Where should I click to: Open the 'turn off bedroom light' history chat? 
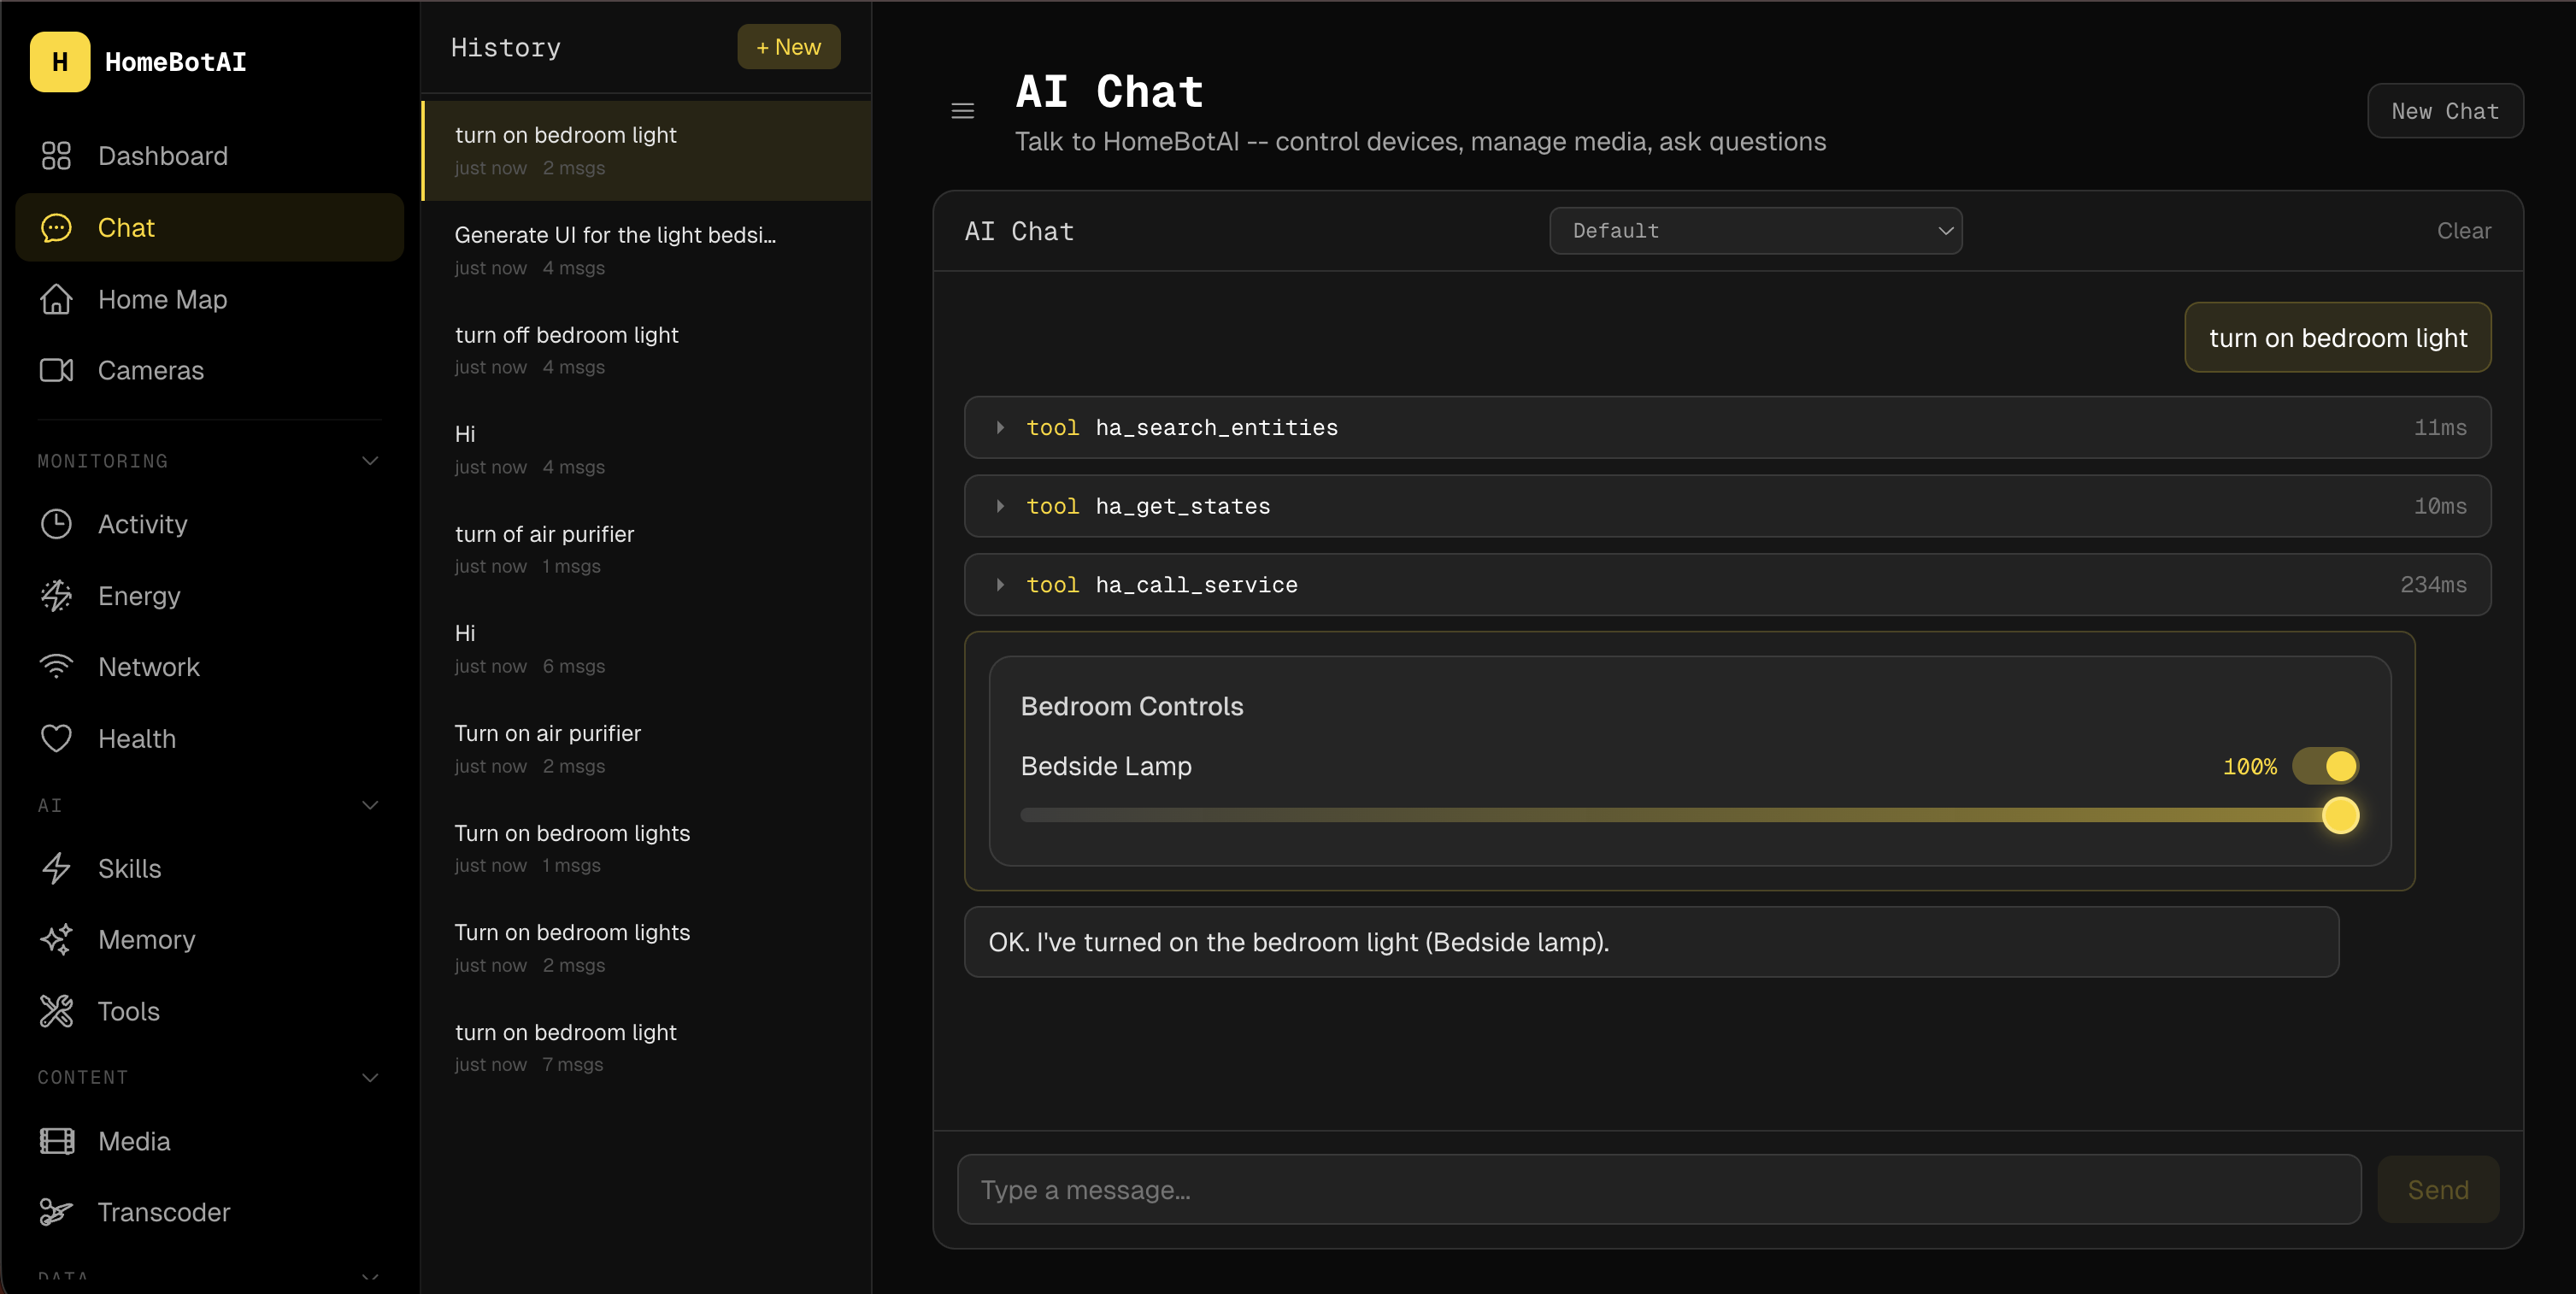point(566,349)
